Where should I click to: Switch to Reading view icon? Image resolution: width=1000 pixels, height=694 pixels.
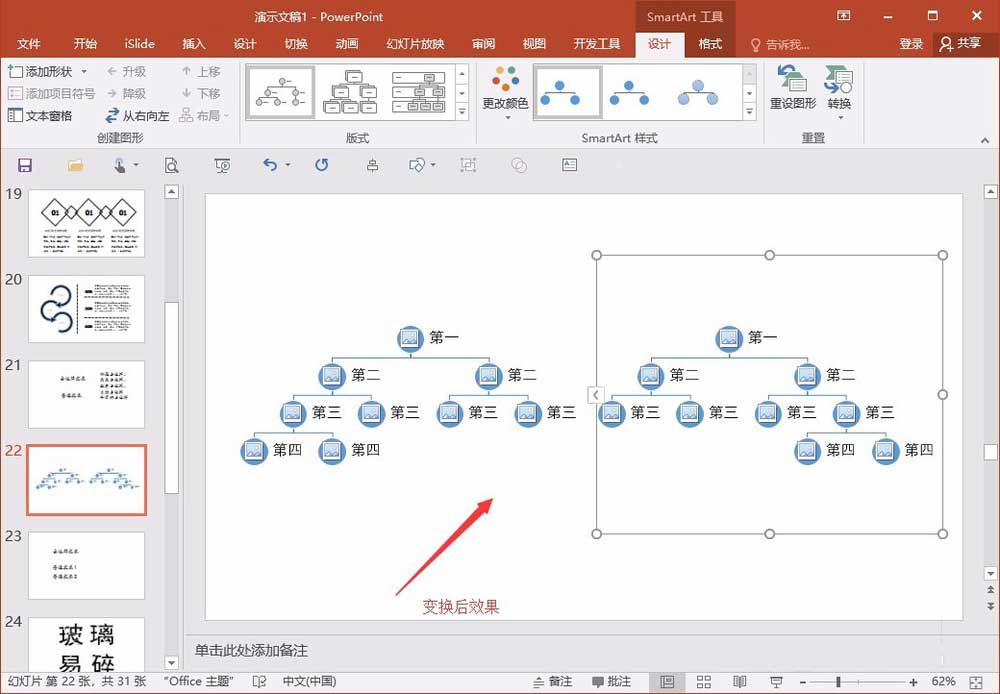coord(740,682)
